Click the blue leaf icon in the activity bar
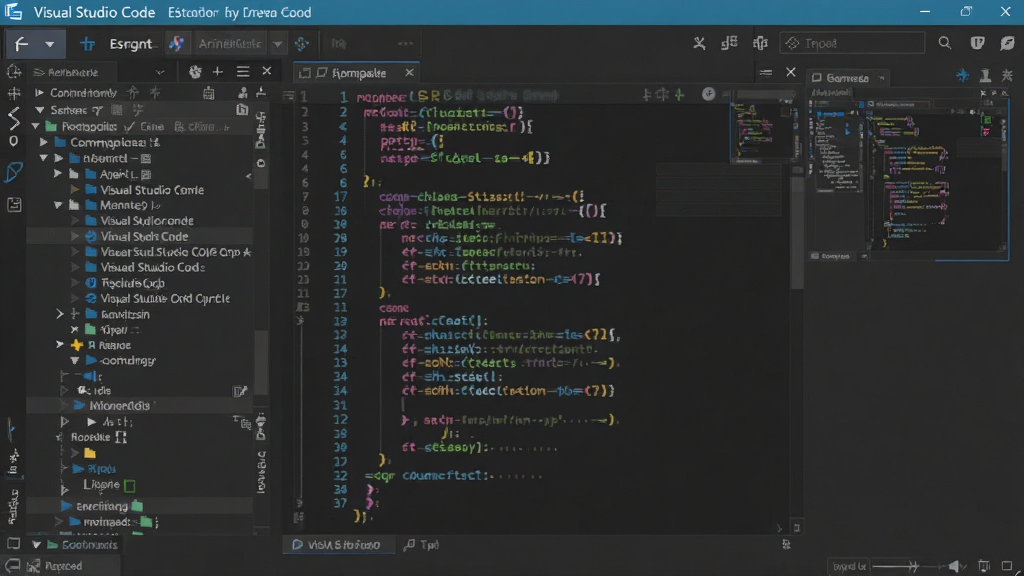 14,172
